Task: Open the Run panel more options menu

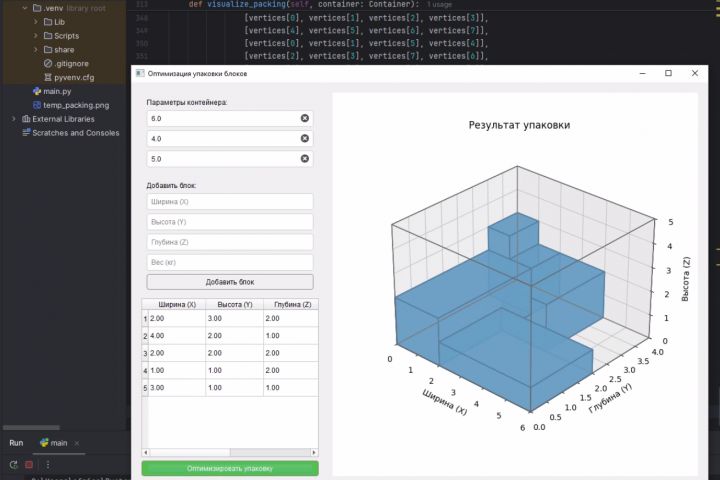Action: (x=48, y=465)
